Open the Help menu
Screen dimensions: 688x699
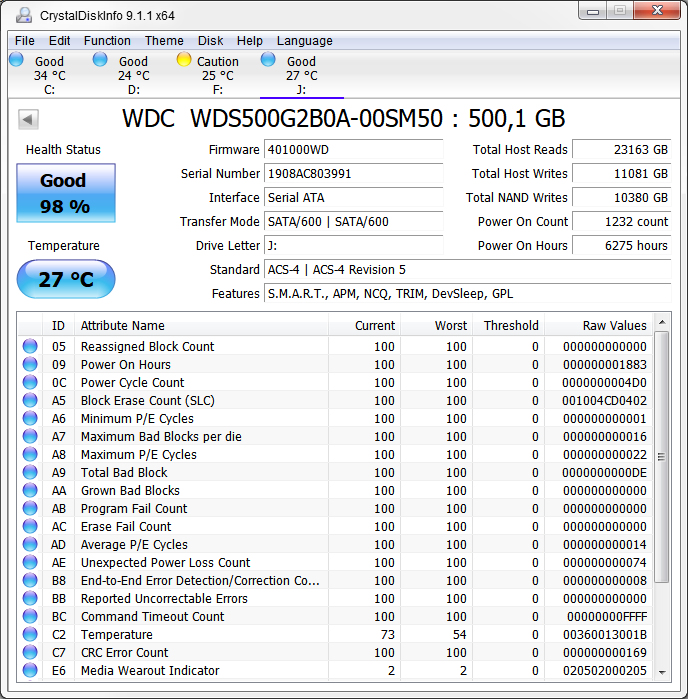(x=249, y=41)
